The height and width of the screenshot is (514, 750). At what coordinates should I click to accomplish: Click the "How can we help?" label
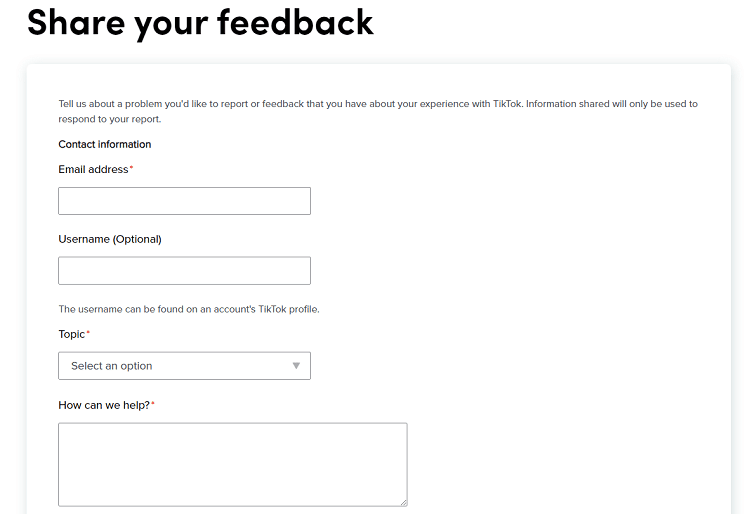pos(103,404)
